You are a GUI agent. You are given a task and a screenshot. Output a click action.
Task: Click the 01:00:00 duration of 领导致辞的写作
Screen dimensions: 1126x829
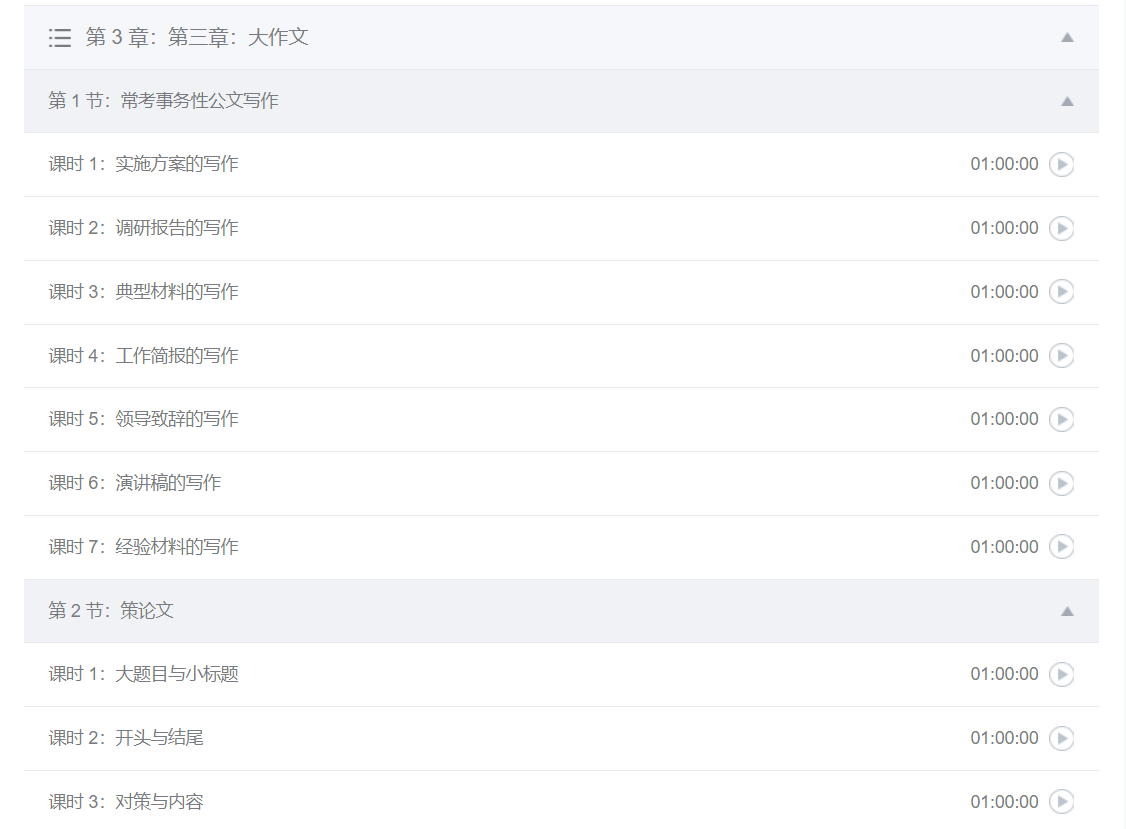(1005, 419)
